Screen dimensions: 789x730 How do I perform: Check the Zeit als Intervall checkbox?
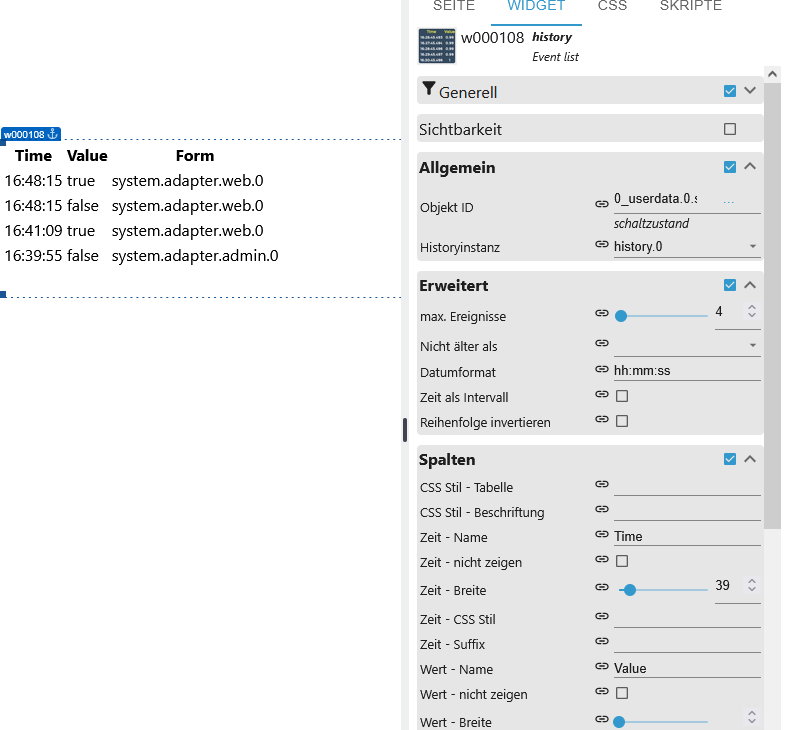(x=622, y=396)
